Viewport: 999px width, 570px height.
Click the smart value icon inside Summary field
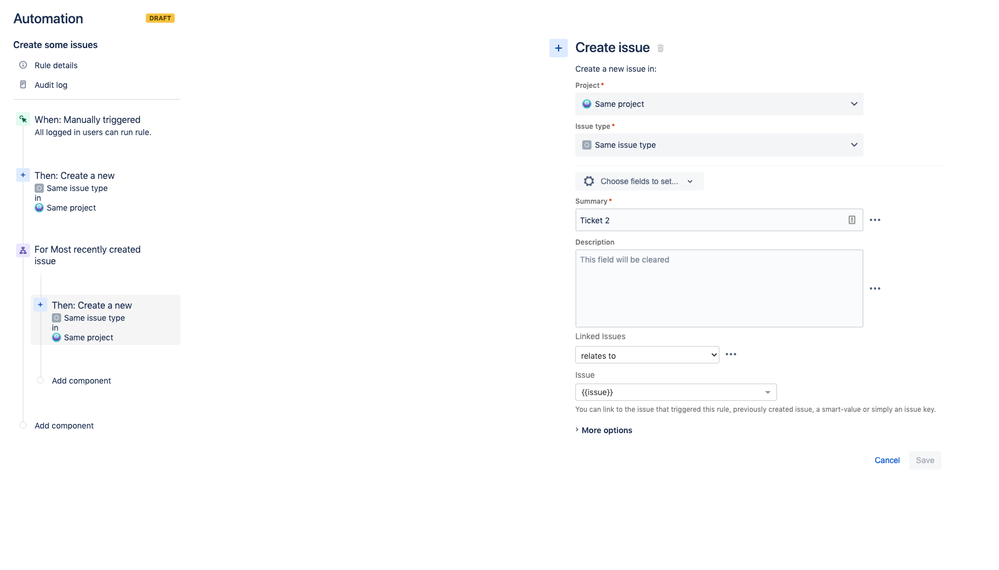pyautogui.click(x=852, y=220)
